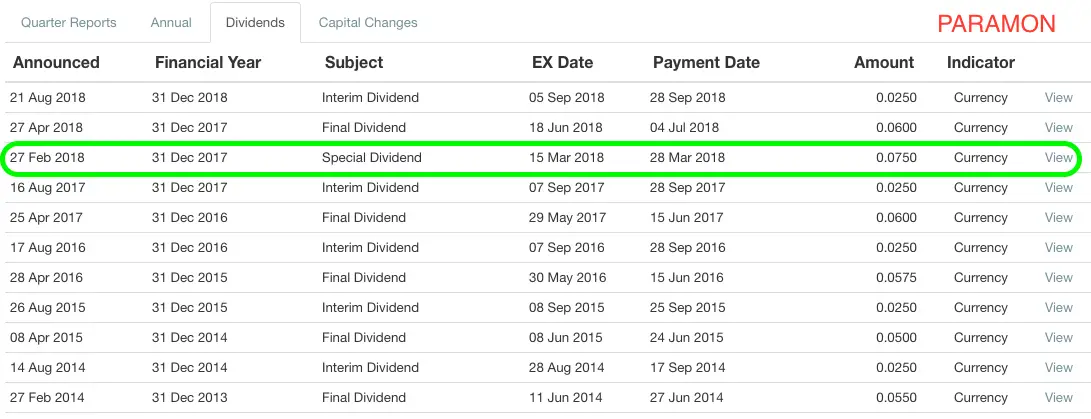Switch to the Quarter Reports tab
1091x419 pixels.
click(68, 22)
